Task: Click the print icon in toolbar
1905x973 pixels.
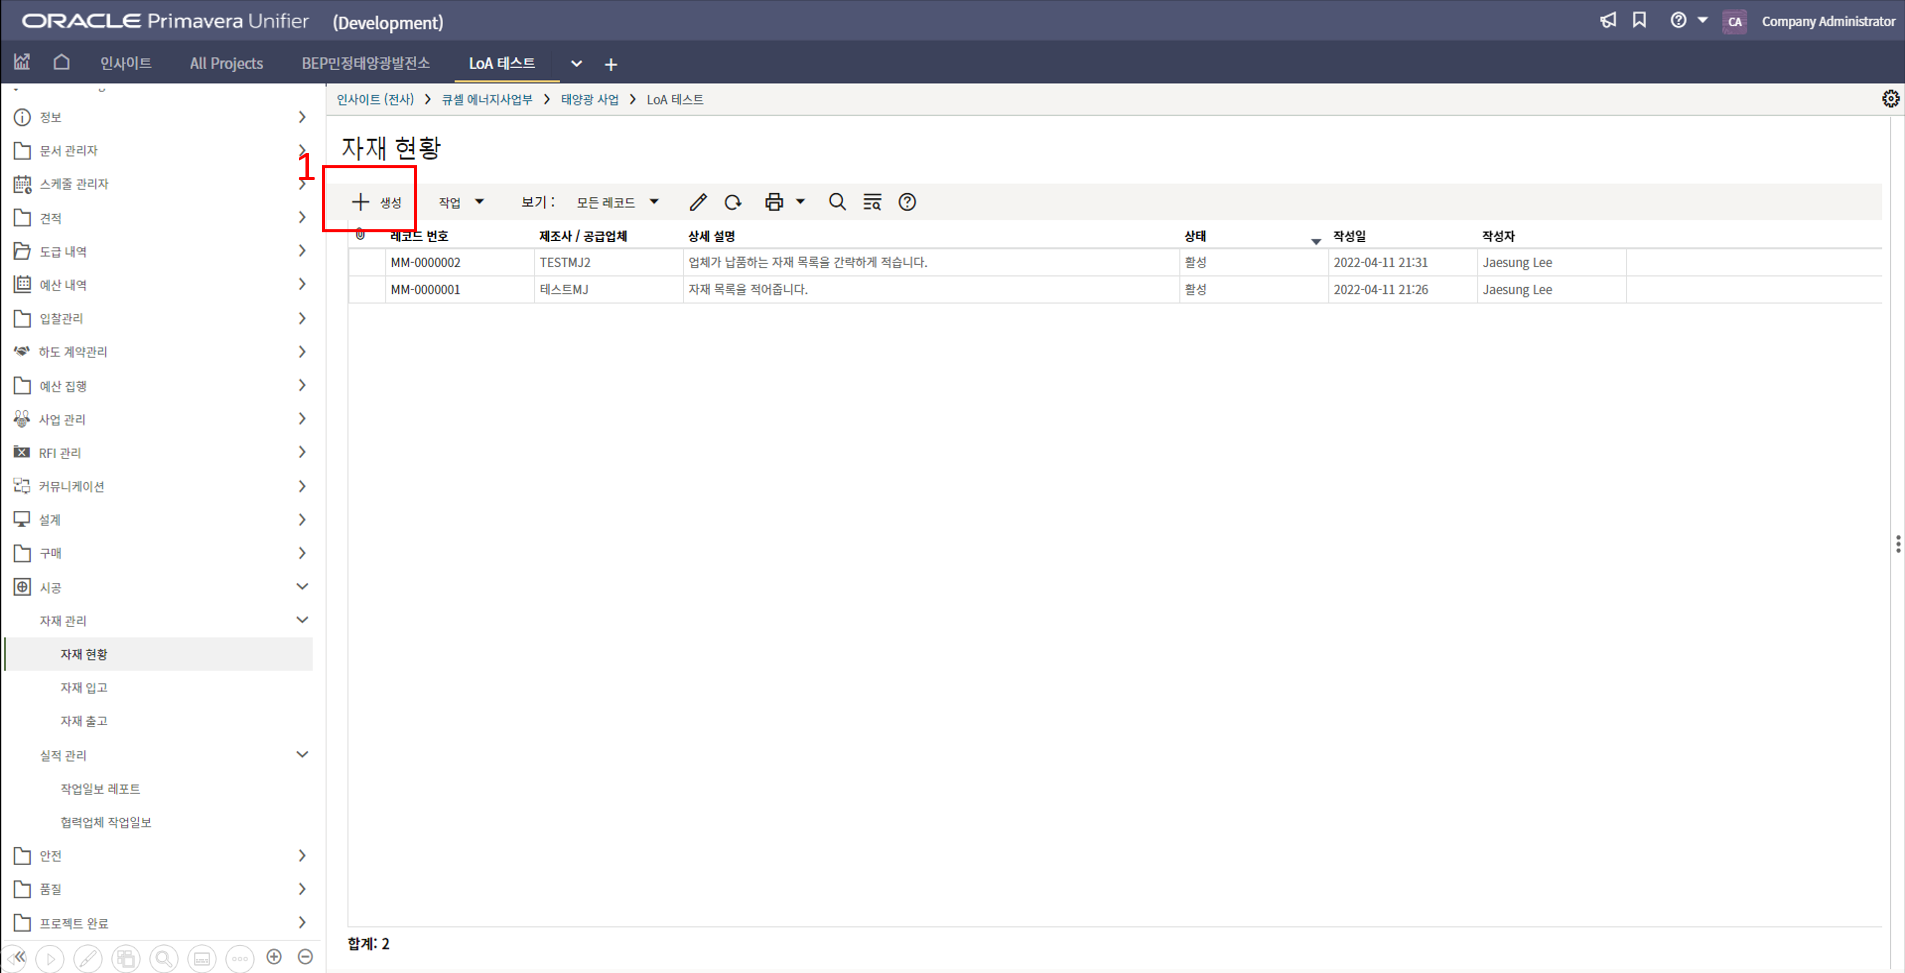Action: point(774,202)
